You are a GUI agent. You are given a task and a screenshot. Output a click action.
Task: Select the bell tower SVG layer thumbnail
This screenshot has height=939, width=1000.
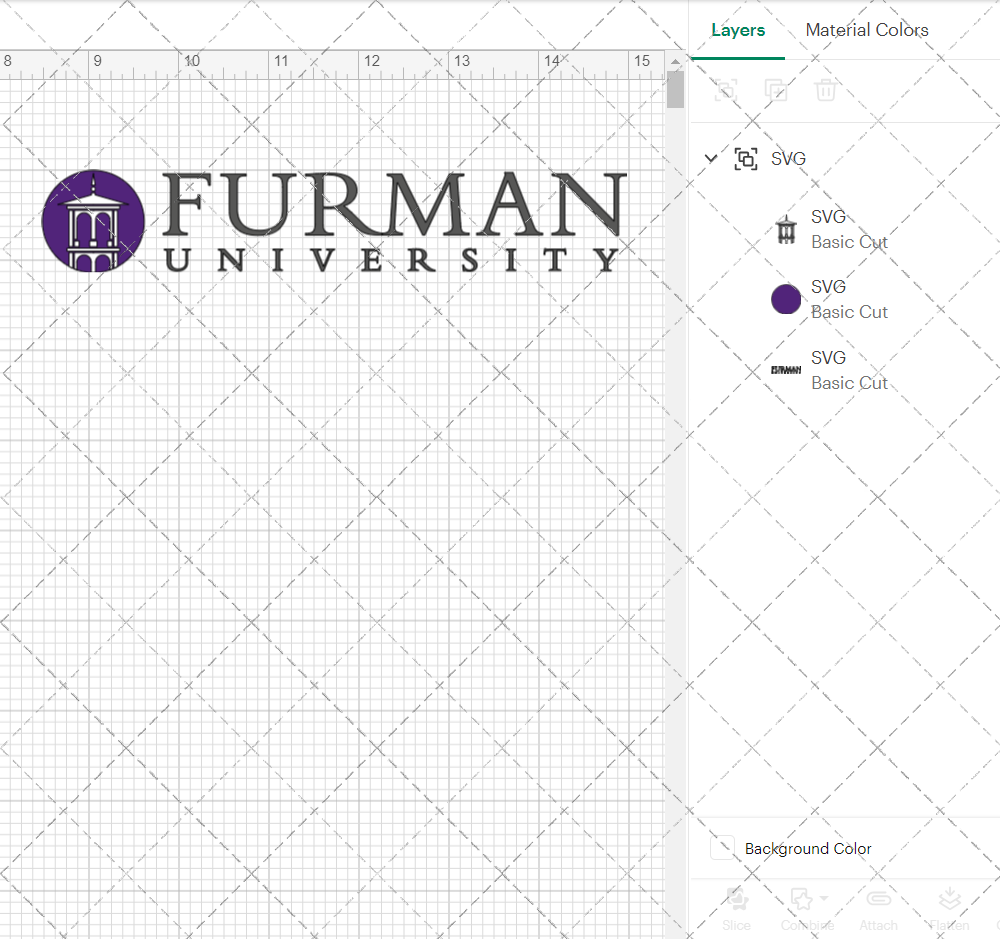[x=786, y=229]
